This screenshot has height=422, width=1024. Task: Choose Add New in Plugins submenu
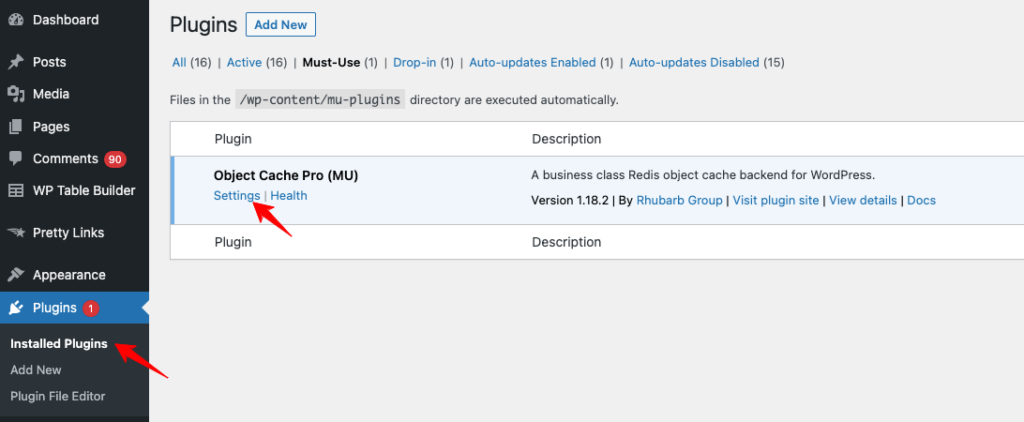coord(36,370)
